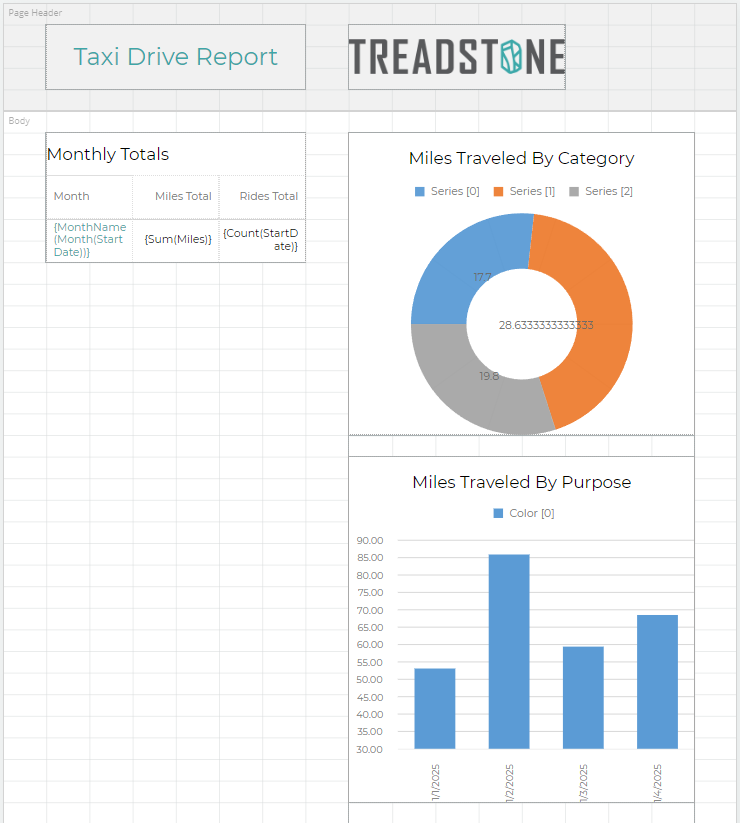Screen dimensions: 740x823
Task: Select the Rides Total header cell
Action: (x=262, y=197)
